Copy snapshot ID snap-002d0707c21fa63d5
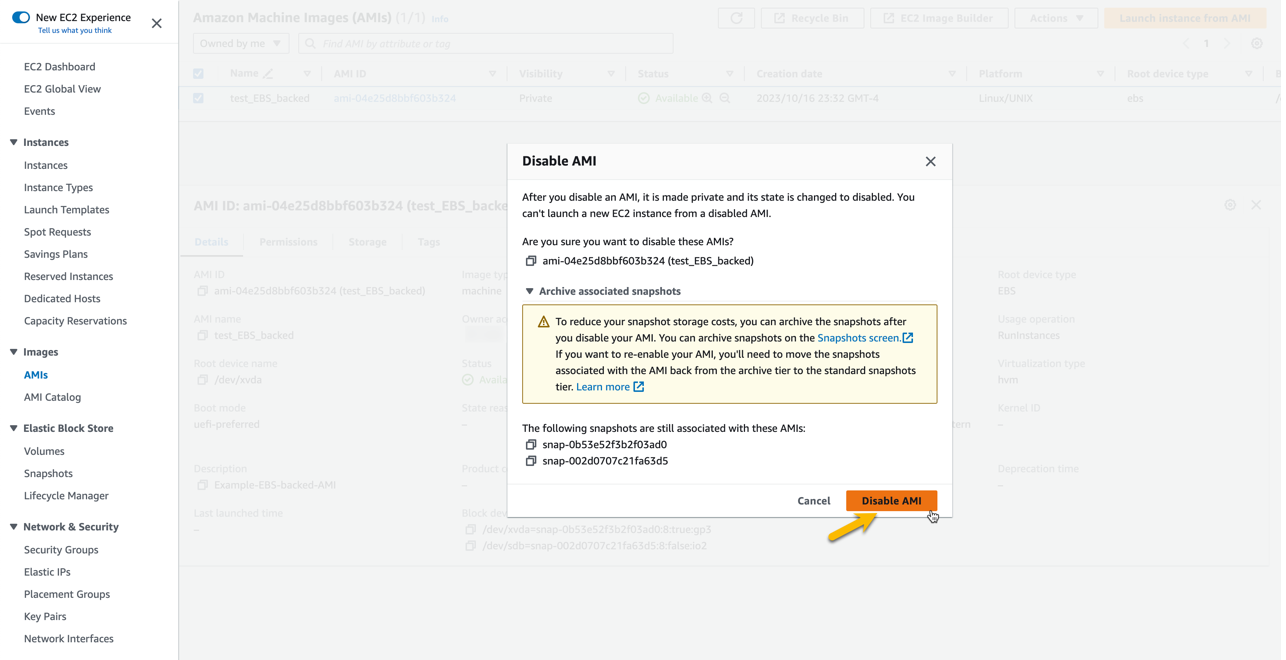Screen dimensions: 1286x660 click(530, 461)
